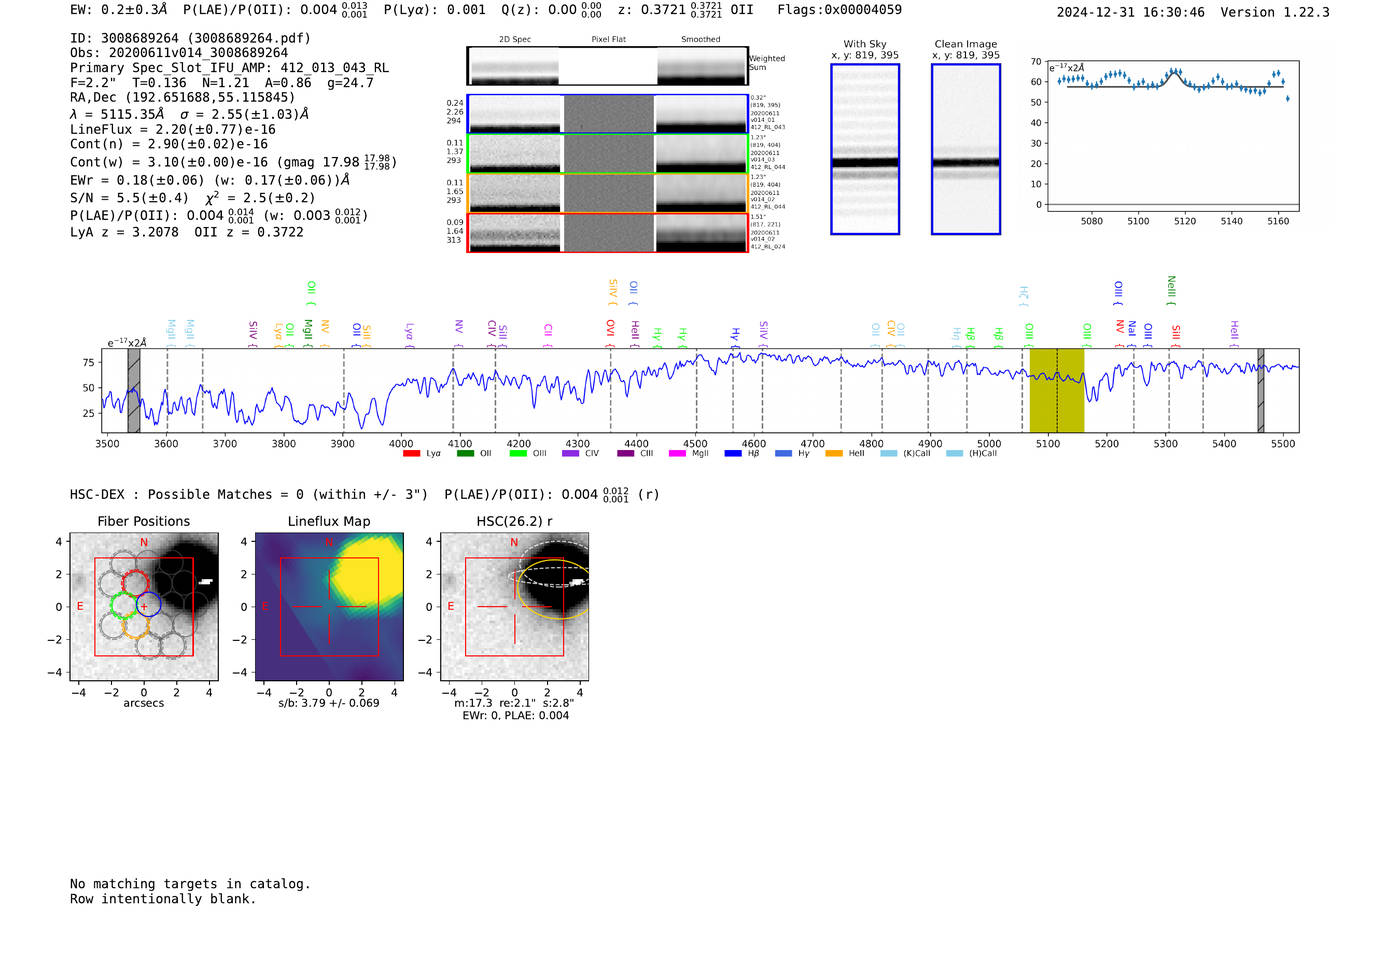Screen dimensions: 1400x953
Task: Select the orange-bordered 2D spectrum row
Action: click(x=608, y=193)
